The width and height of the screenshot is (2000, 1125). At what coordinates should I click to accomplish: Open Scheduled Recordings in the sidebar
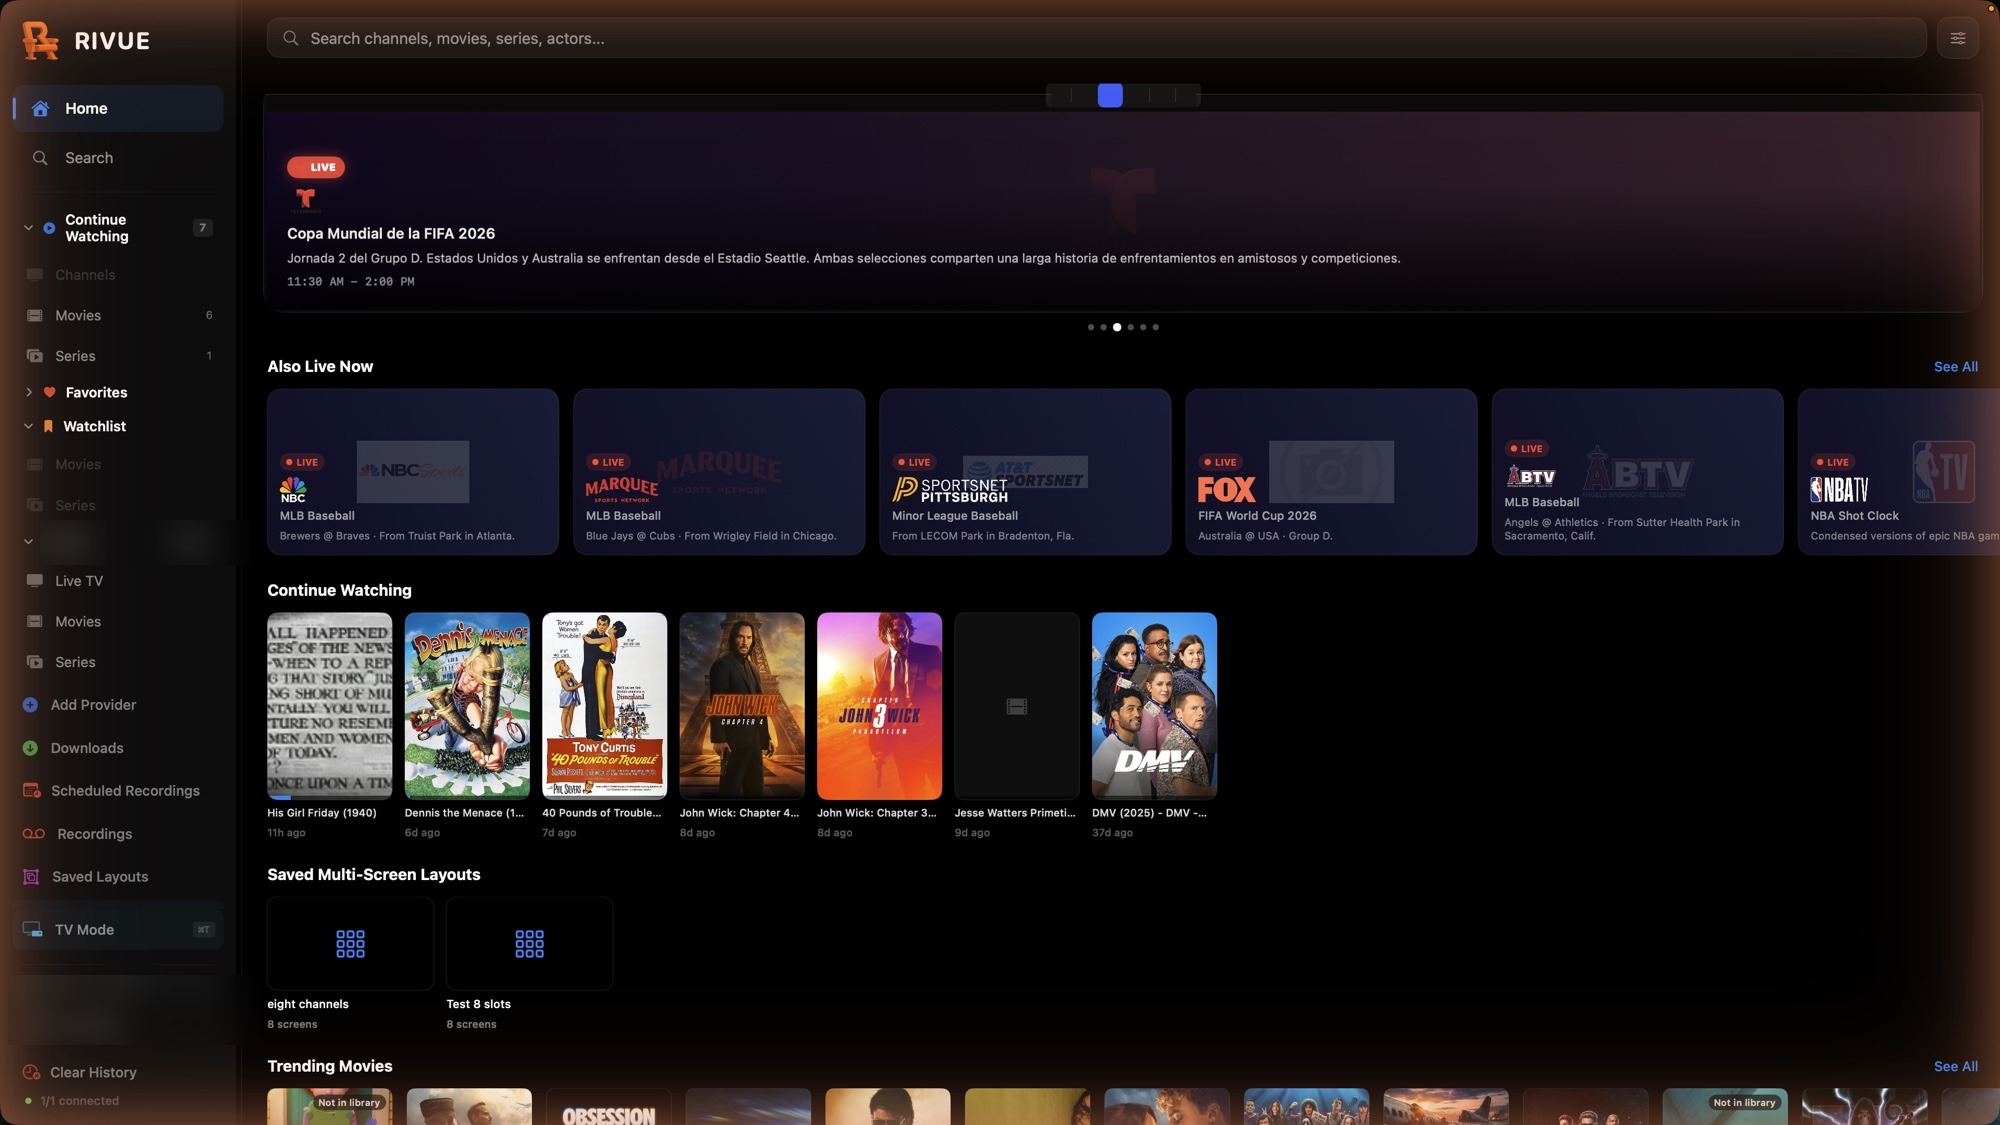click(118, 791)
